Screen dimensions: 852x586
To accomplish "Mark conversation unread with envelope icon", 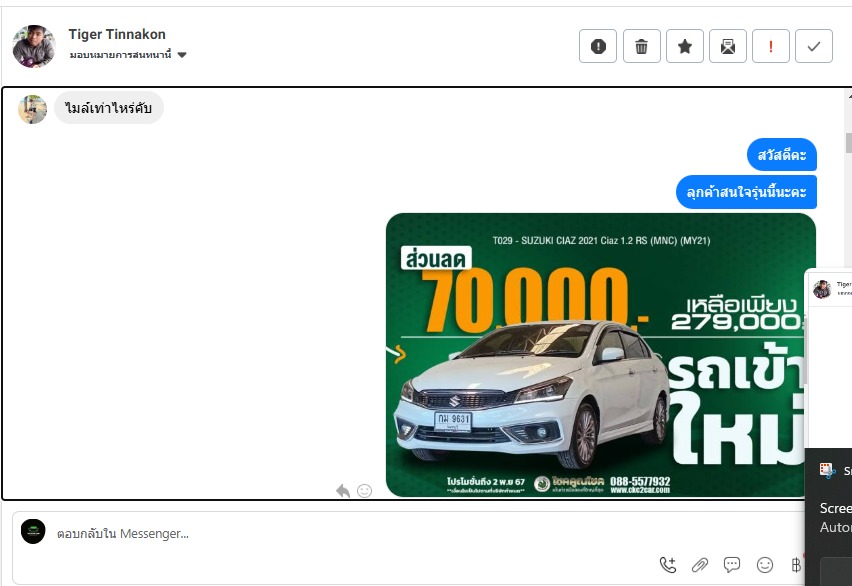I will [x=728, y=46].
